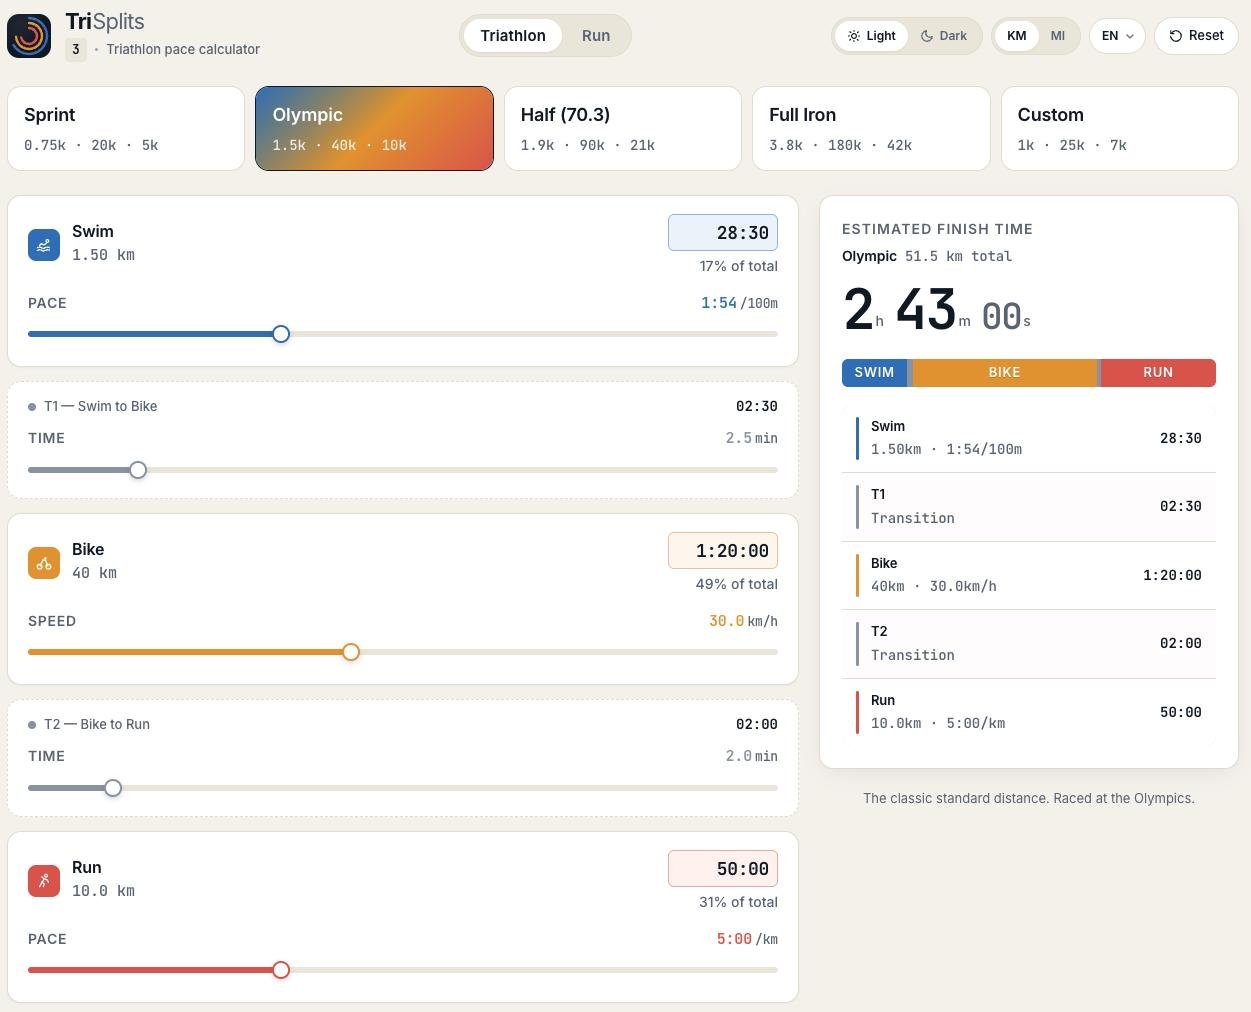
Task: Pick the Sprint distance card
Action: (x=126, y=129)
